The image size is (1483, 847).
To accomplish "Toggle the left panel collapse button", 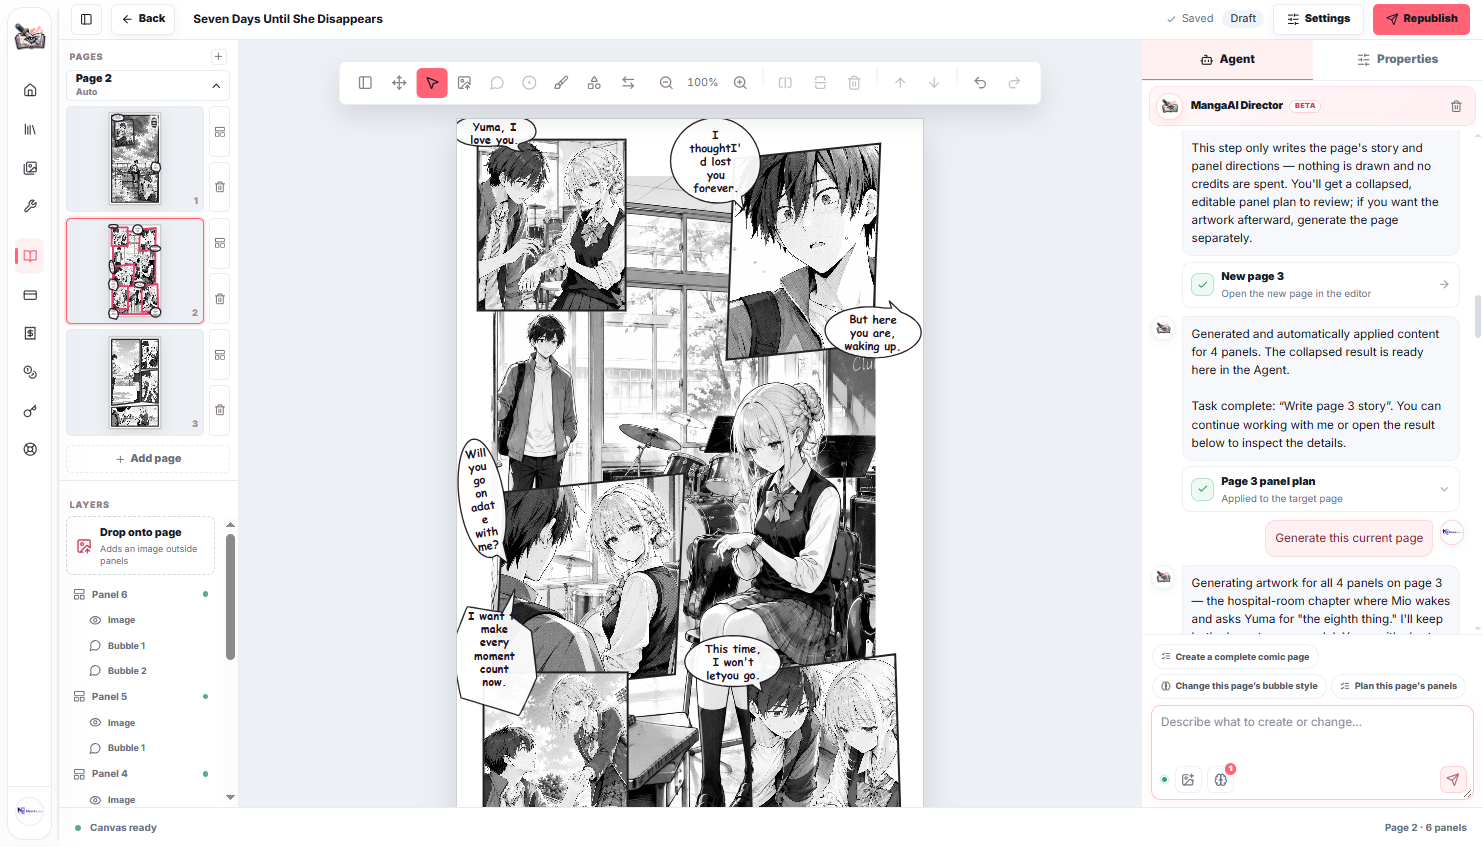I will pyautogui.click(x=86, y=19).
